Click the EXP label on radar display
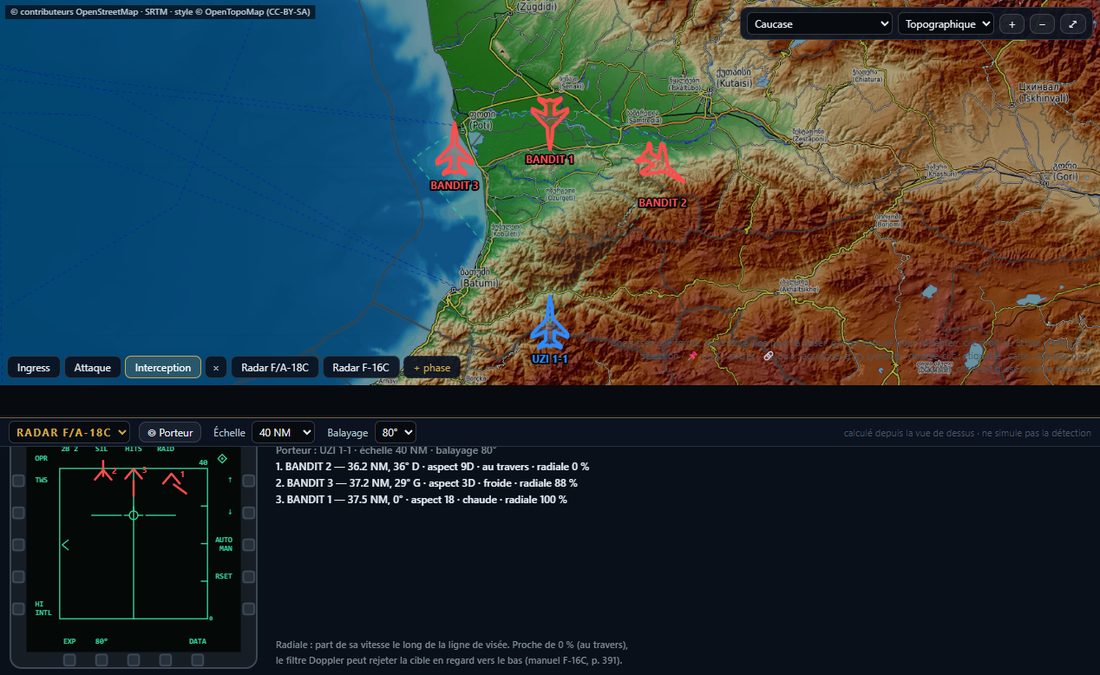This screenshot has height=675, width=1100. (x=69, y=641)
